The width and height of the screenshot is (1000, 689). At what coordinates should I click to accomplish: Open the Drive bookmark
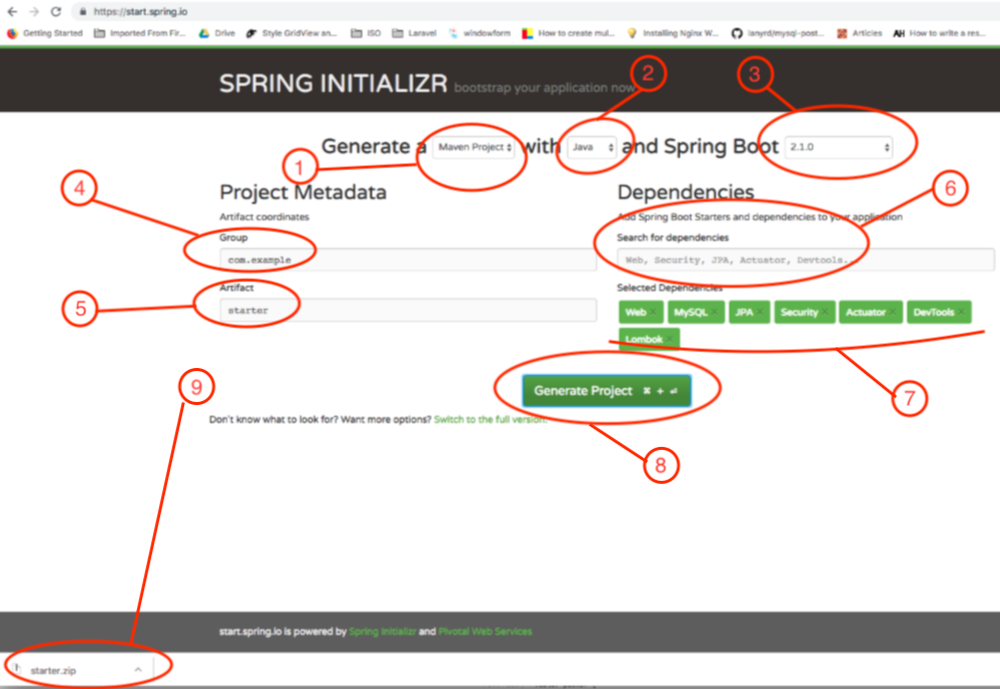(217, 33)
